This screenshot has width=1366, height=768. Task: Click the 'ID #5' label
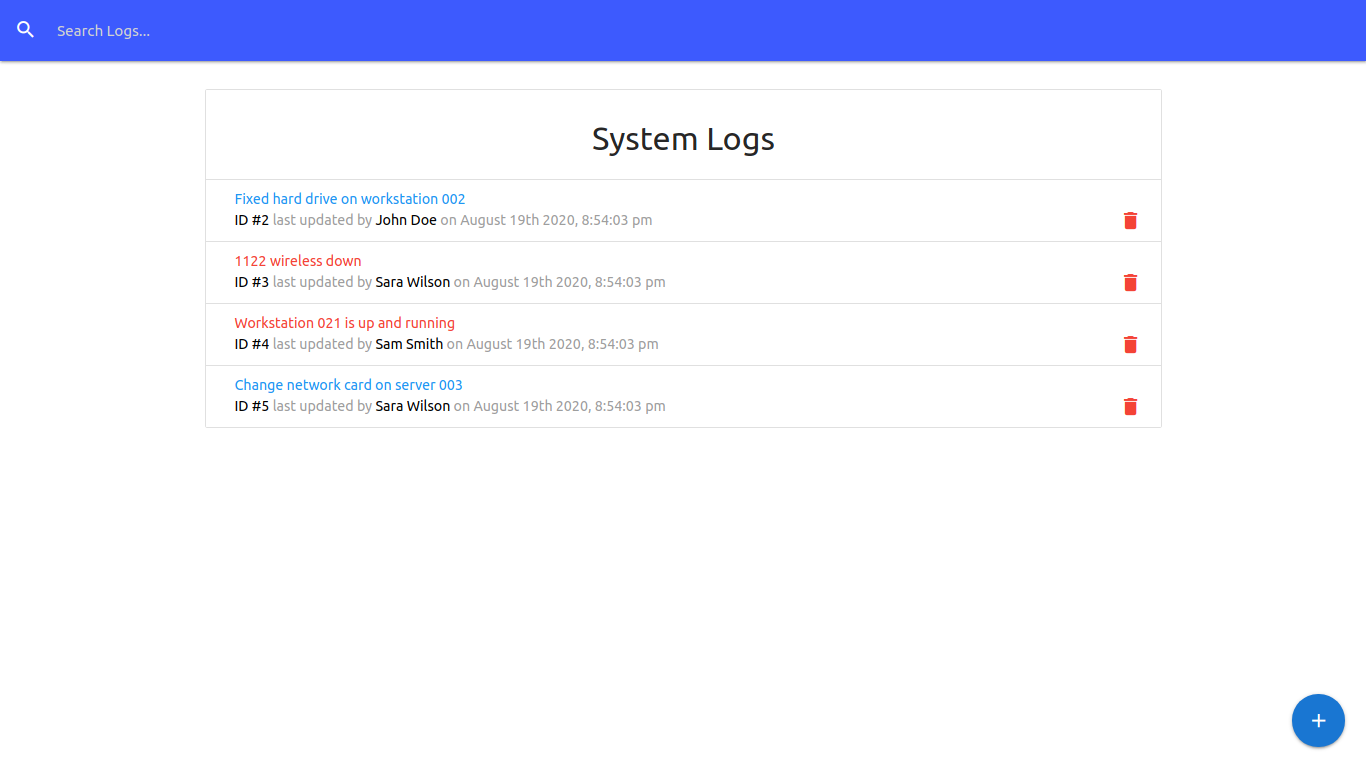click(252, 406)
